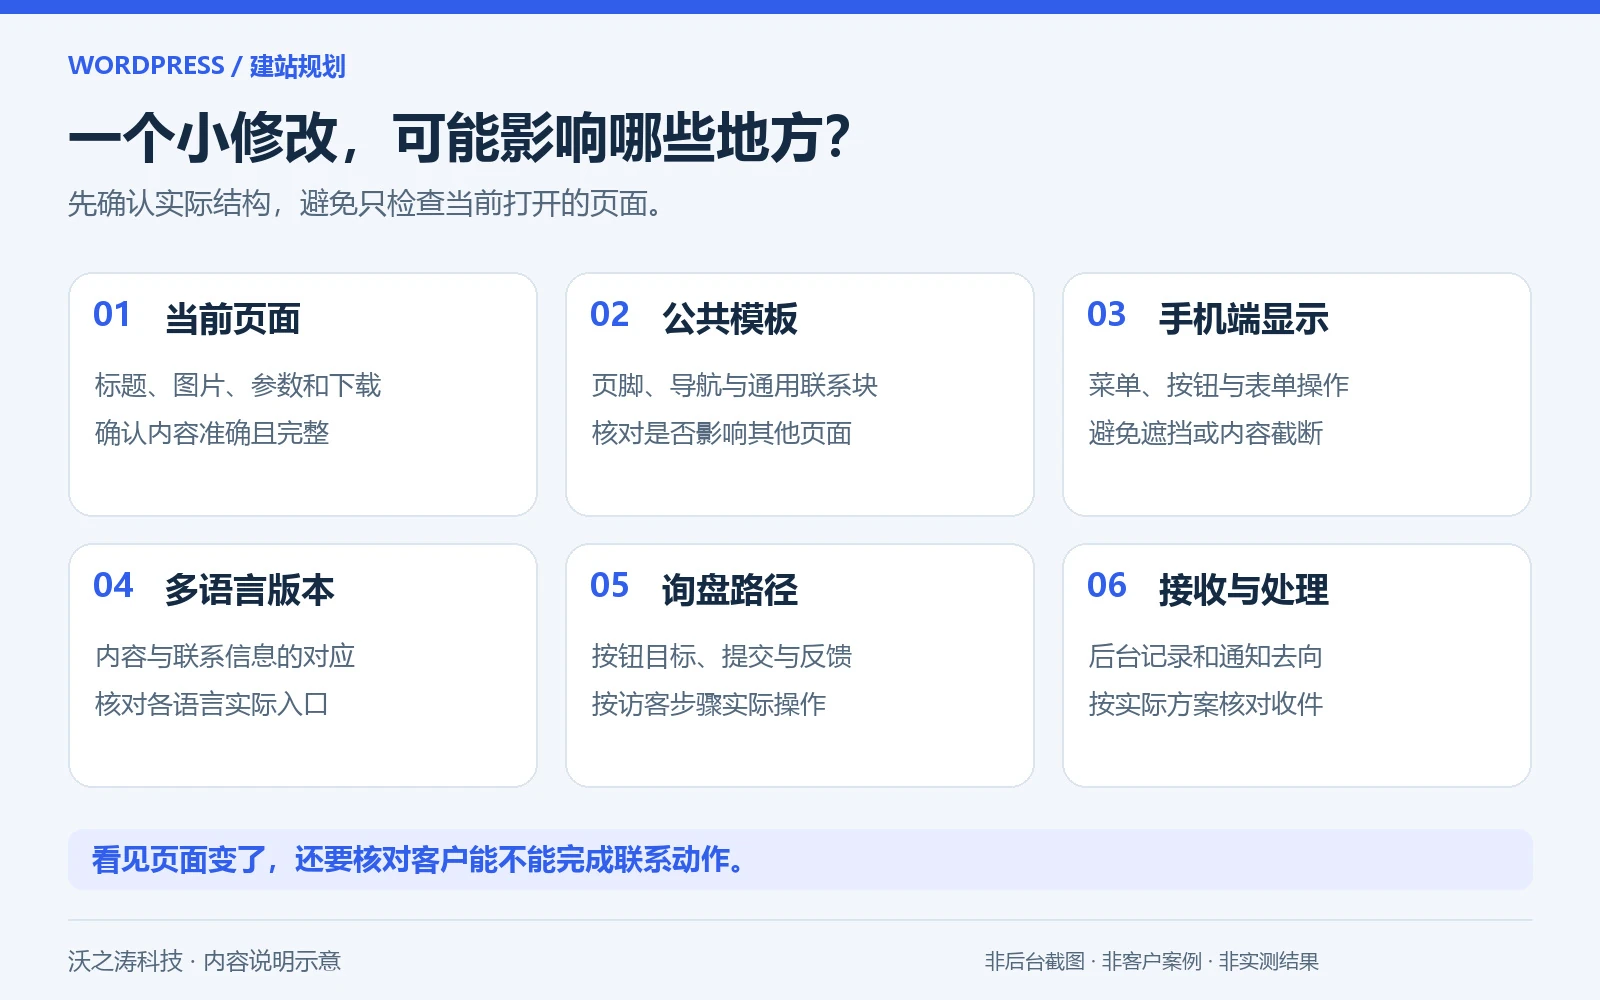Click the line '核对是否影响其他页面'
The width and height of the screenshot is (1600, 1000).
click(x=722, y=433)
